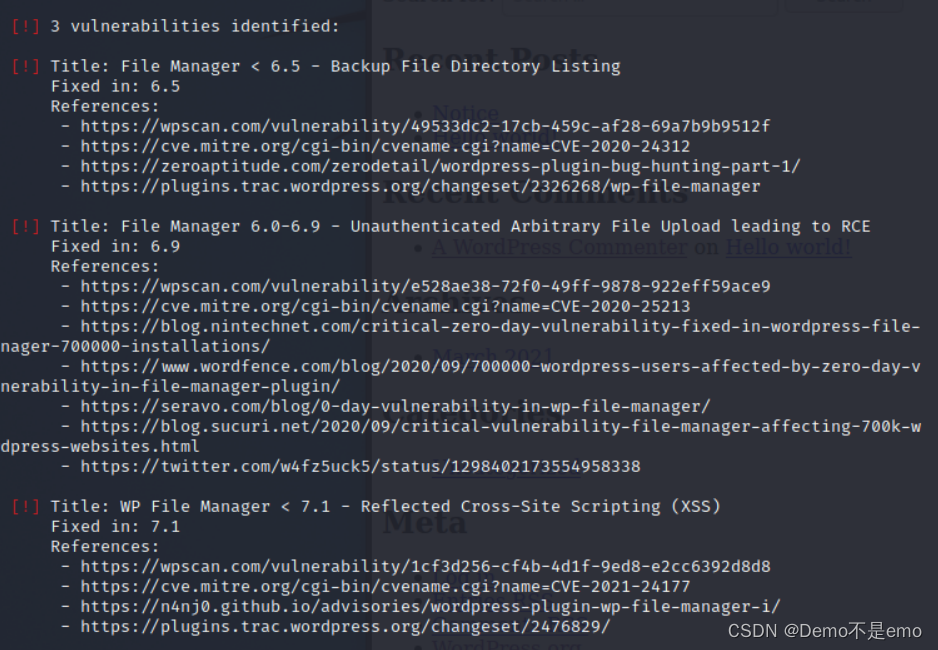Open the CVE-2021-24177 mitre link

coord(385,587)
